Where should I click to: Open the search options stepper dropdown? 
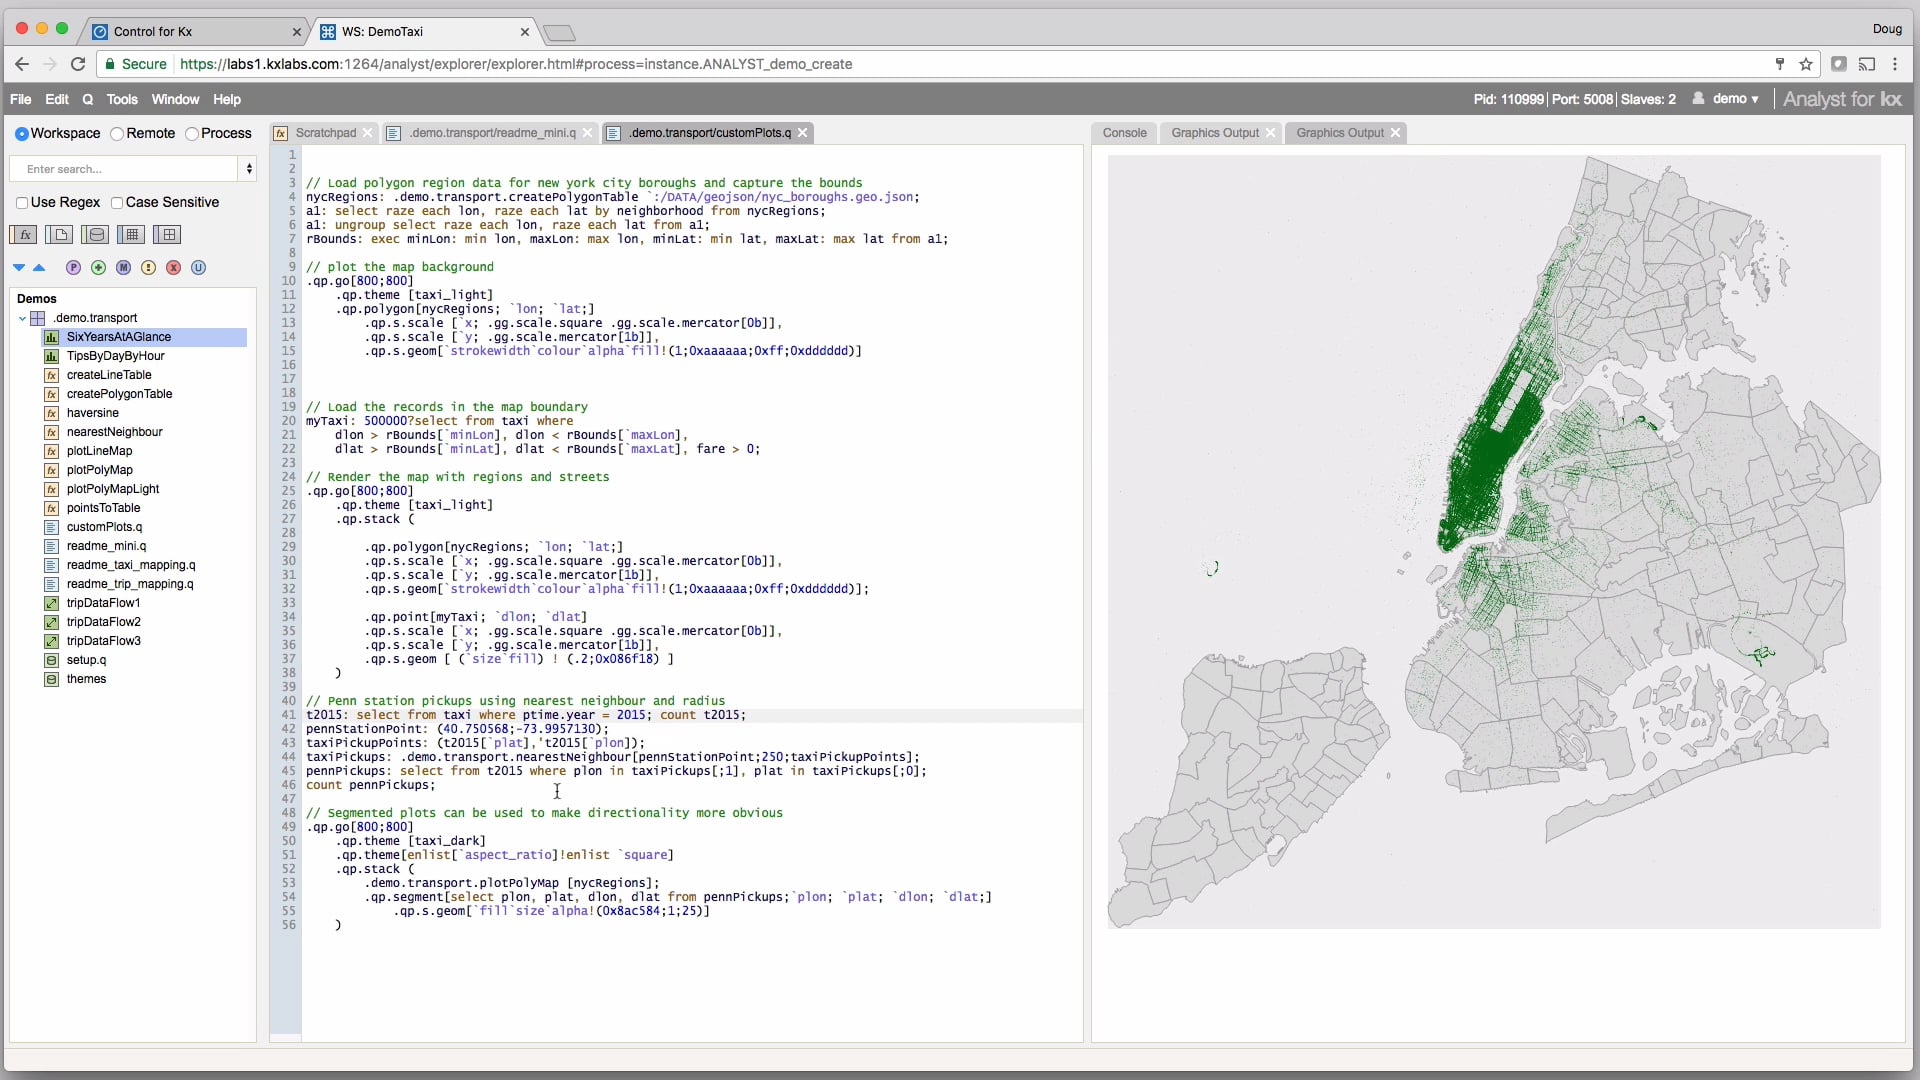pos(248,168)
